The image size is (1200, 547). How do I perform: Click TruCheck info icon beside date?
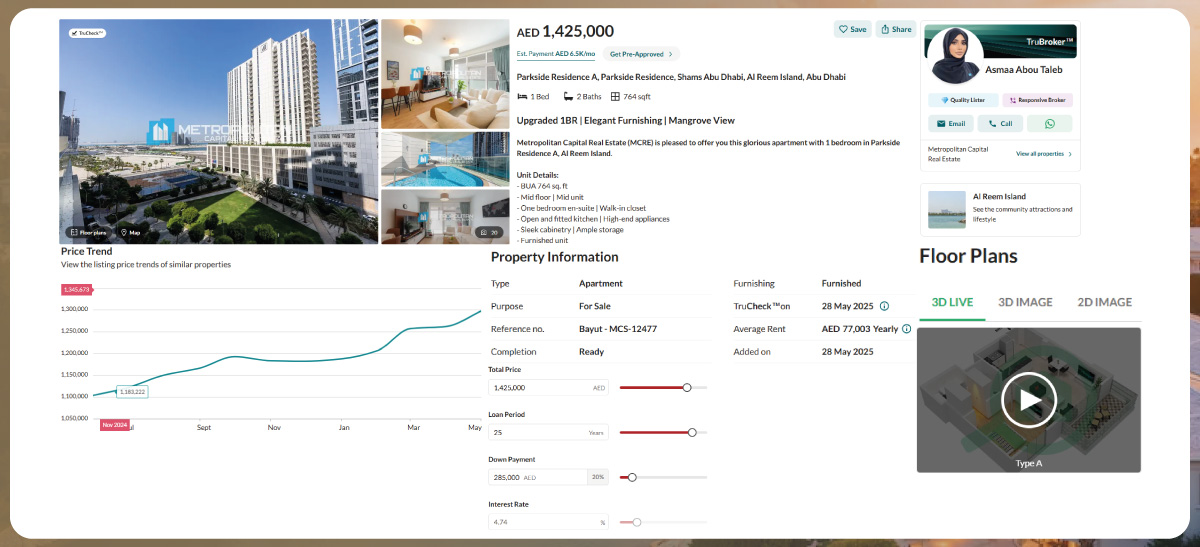click(x=884, y=306)
